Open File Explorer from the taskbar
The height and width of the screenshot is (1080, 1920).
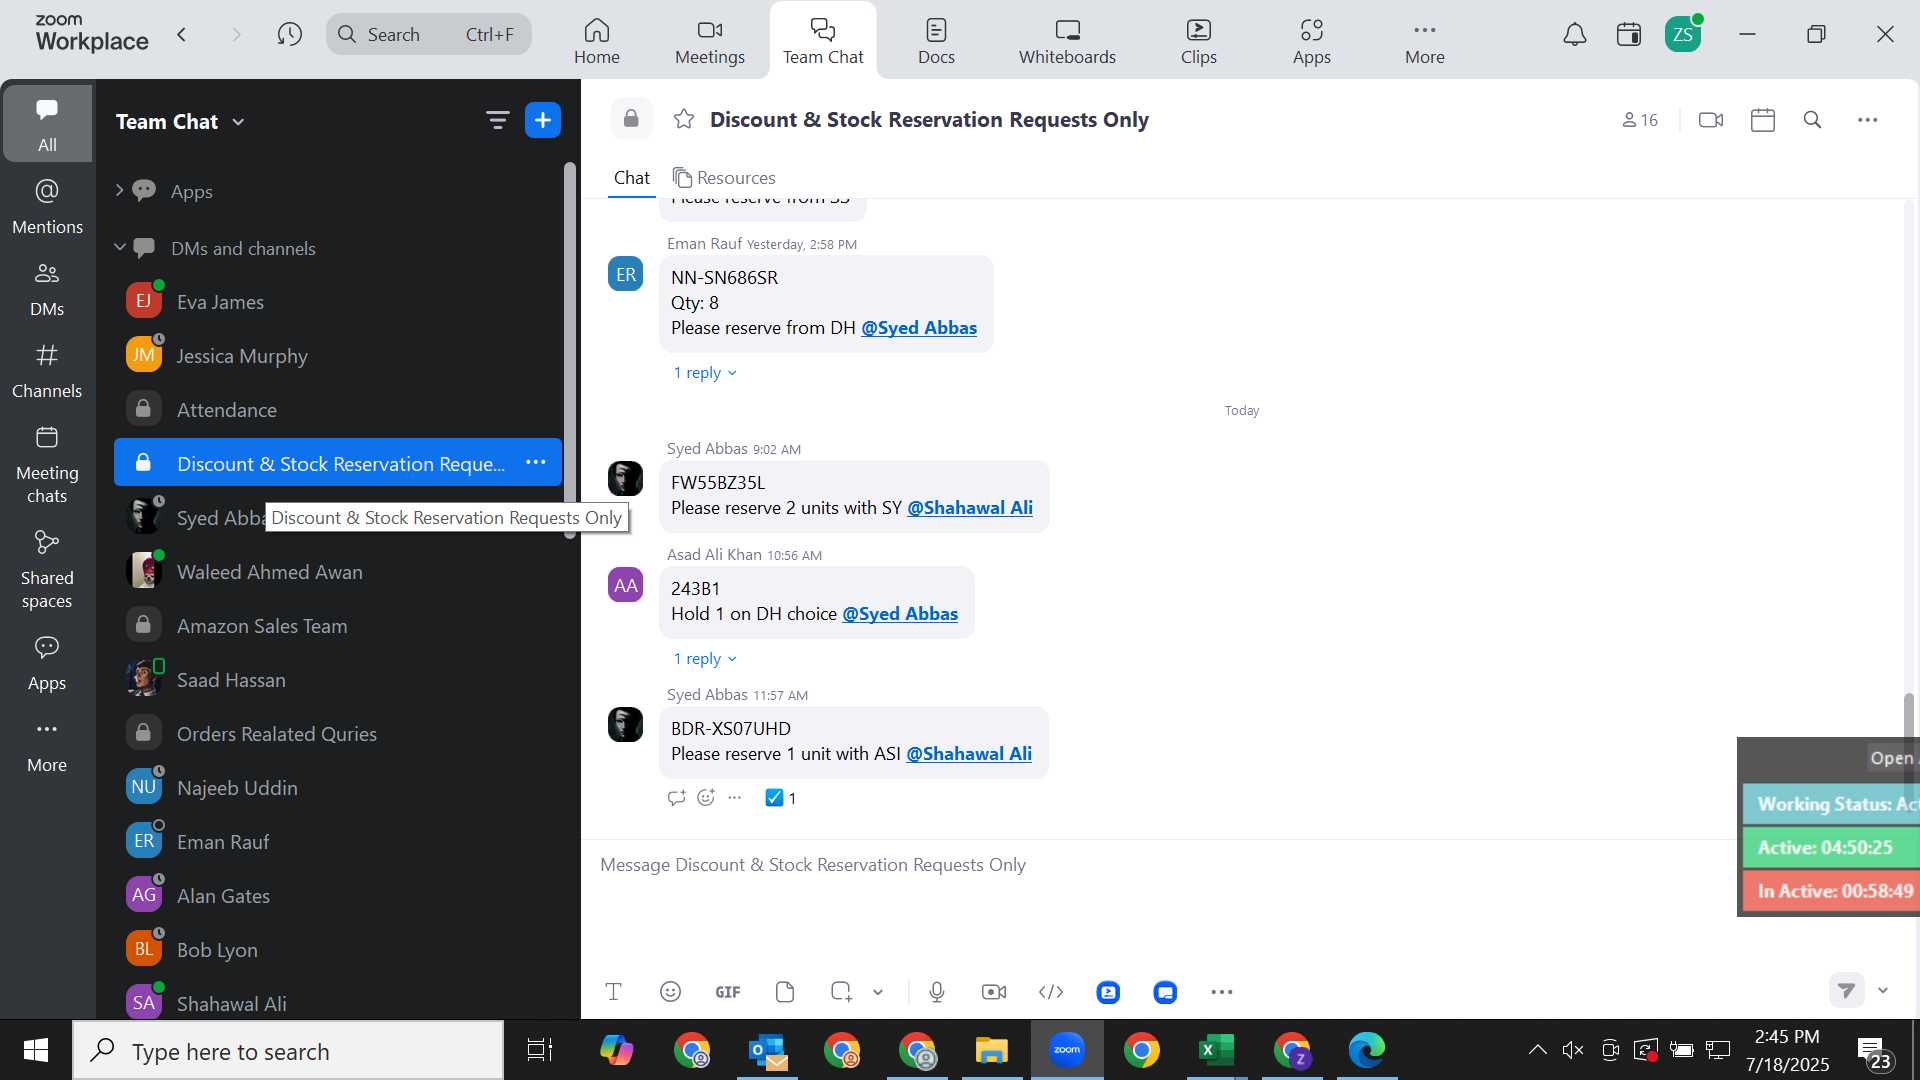992,1050
